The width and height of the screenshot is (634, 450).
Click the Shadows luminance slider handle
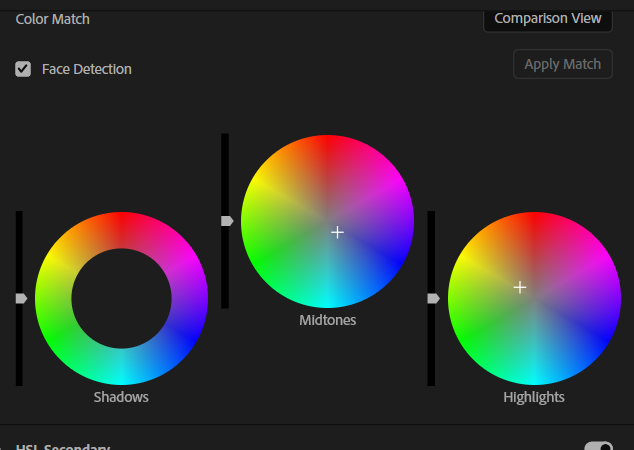pyautogui.click(x=21, y=298)
